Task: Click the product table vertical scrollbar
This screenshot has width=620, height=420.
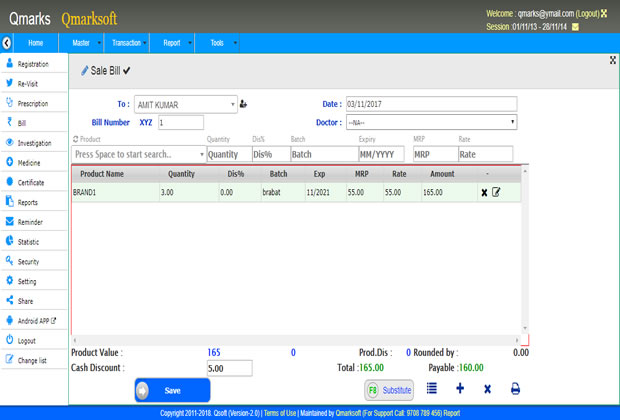Action: (x=525, y=250)
